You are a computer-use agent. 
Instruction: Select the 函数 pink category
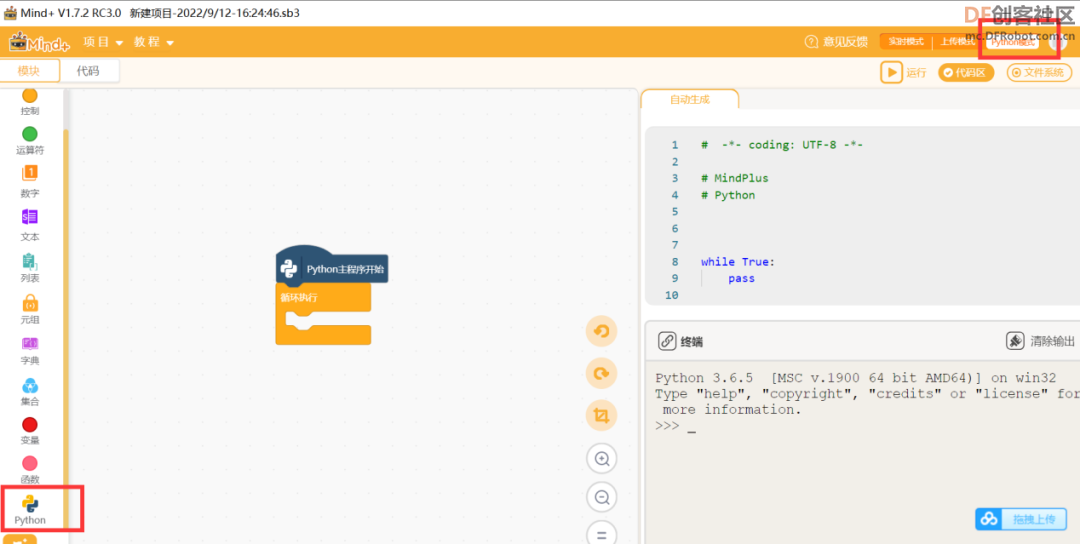[x=30, y=471]
